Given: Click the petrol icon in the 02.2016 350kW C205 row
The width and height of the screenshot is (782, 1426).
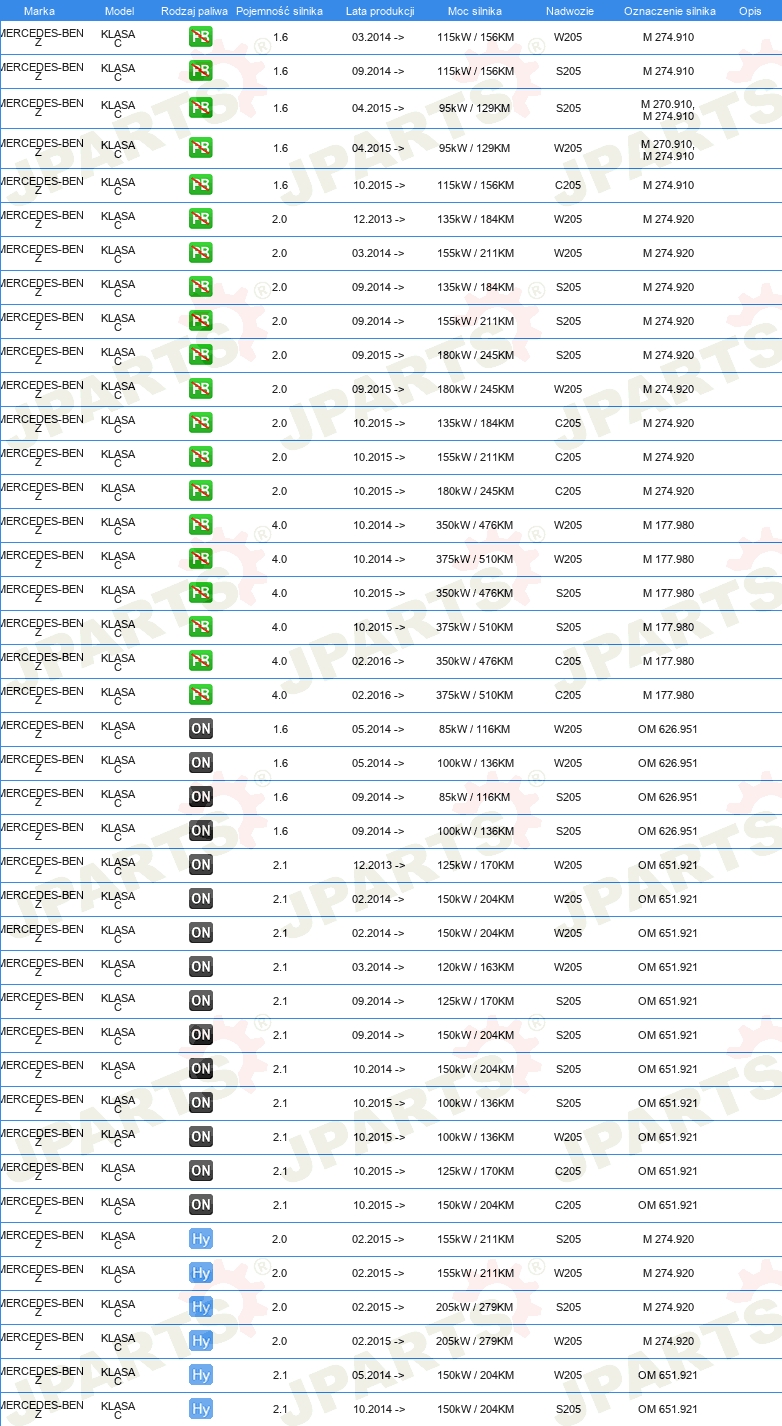Looking at the screenshot, I should pos(201,661).
